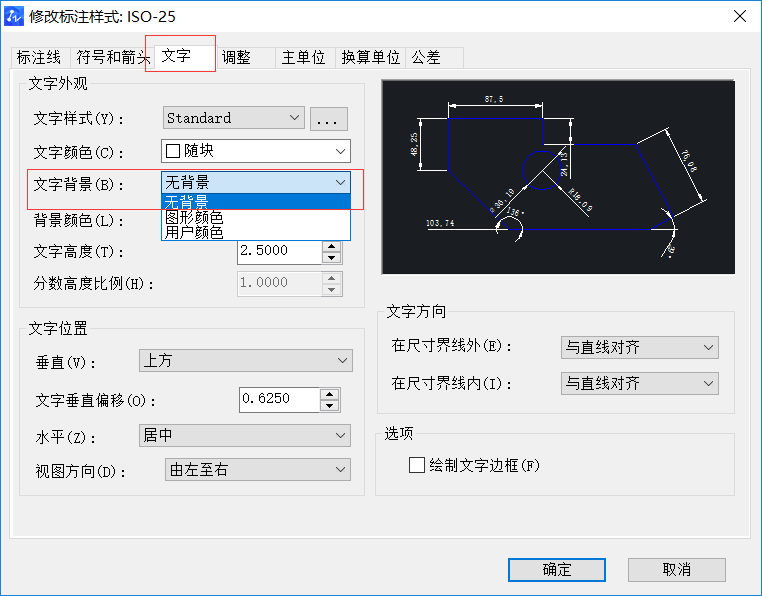Open the 公差 tab
Screen dimensions: 762x596
click(x=426, y=58)
